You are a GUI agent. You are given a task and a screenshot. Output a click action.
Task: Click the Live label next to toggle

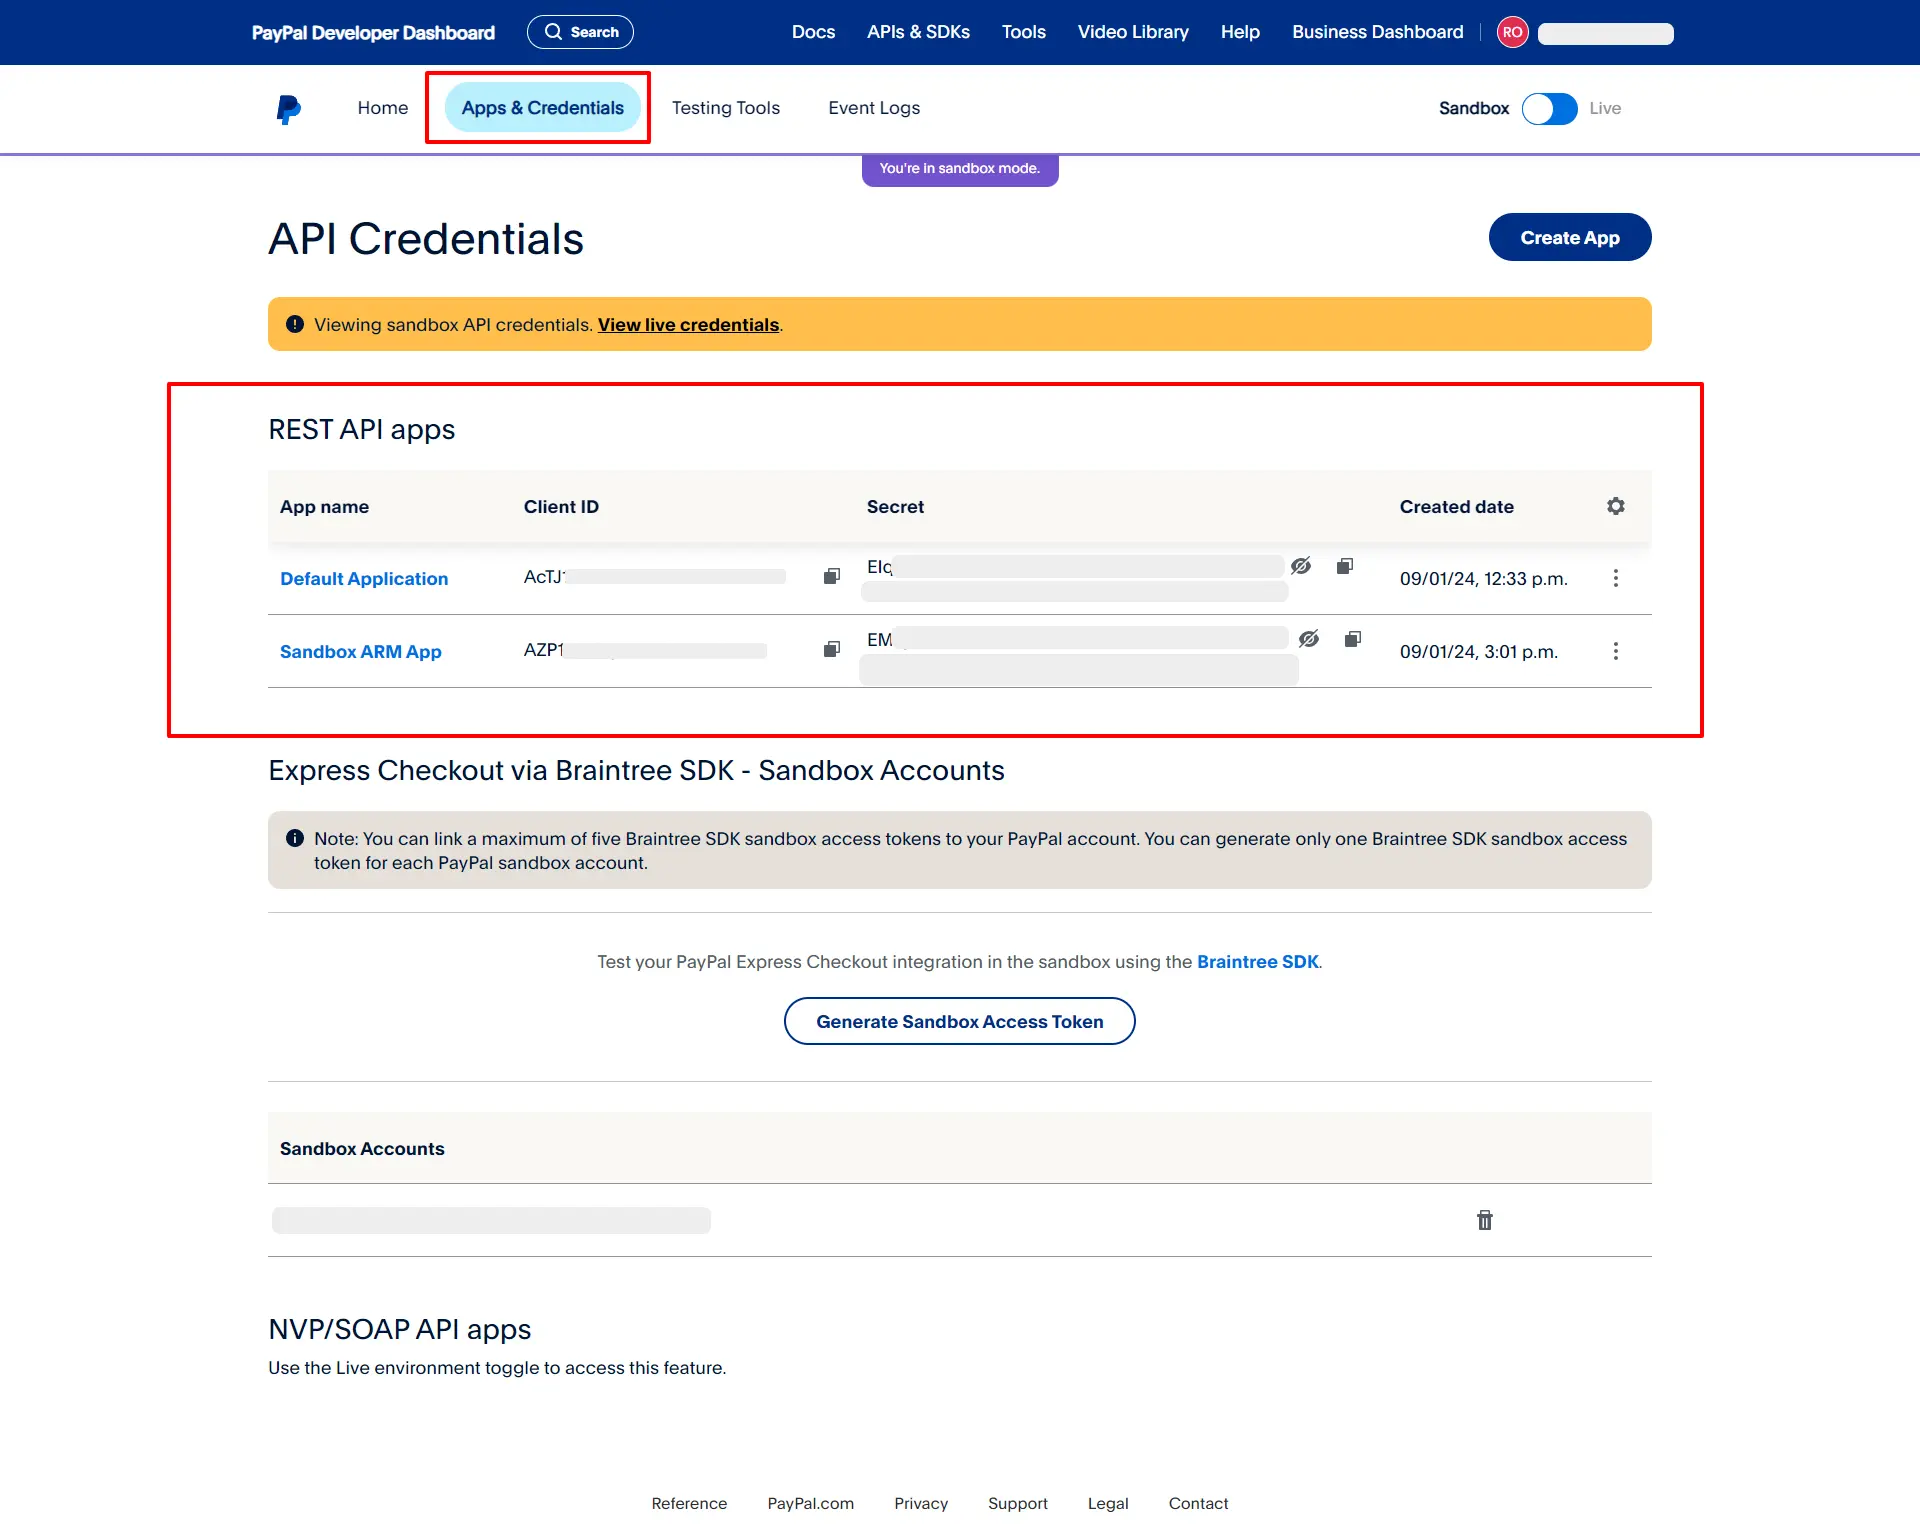click(x=1605, y=108)
